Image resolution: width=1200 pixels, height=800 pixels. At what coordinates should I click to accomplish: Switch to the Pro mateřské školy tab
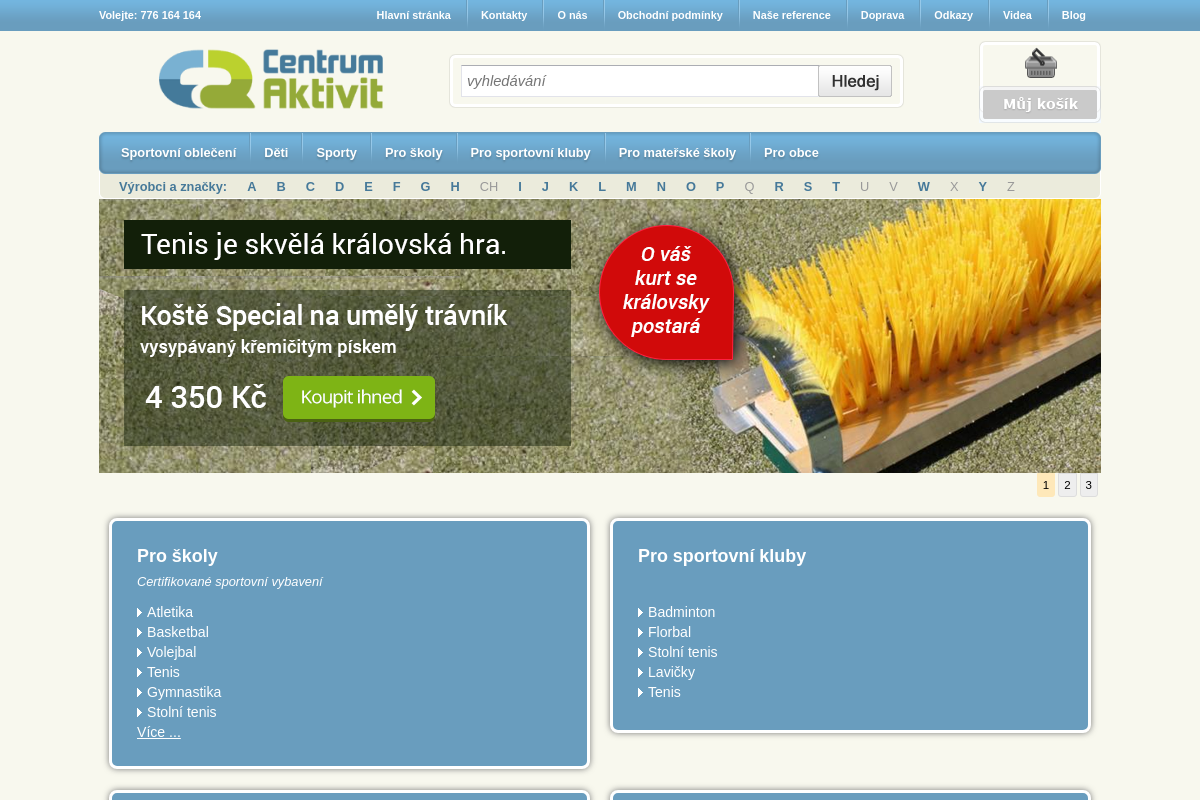[x=677, y=152]
